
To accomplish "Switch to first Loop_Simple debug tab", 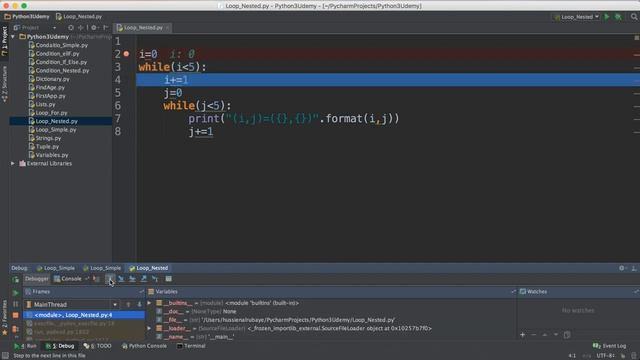I will (x=56, y=268).
